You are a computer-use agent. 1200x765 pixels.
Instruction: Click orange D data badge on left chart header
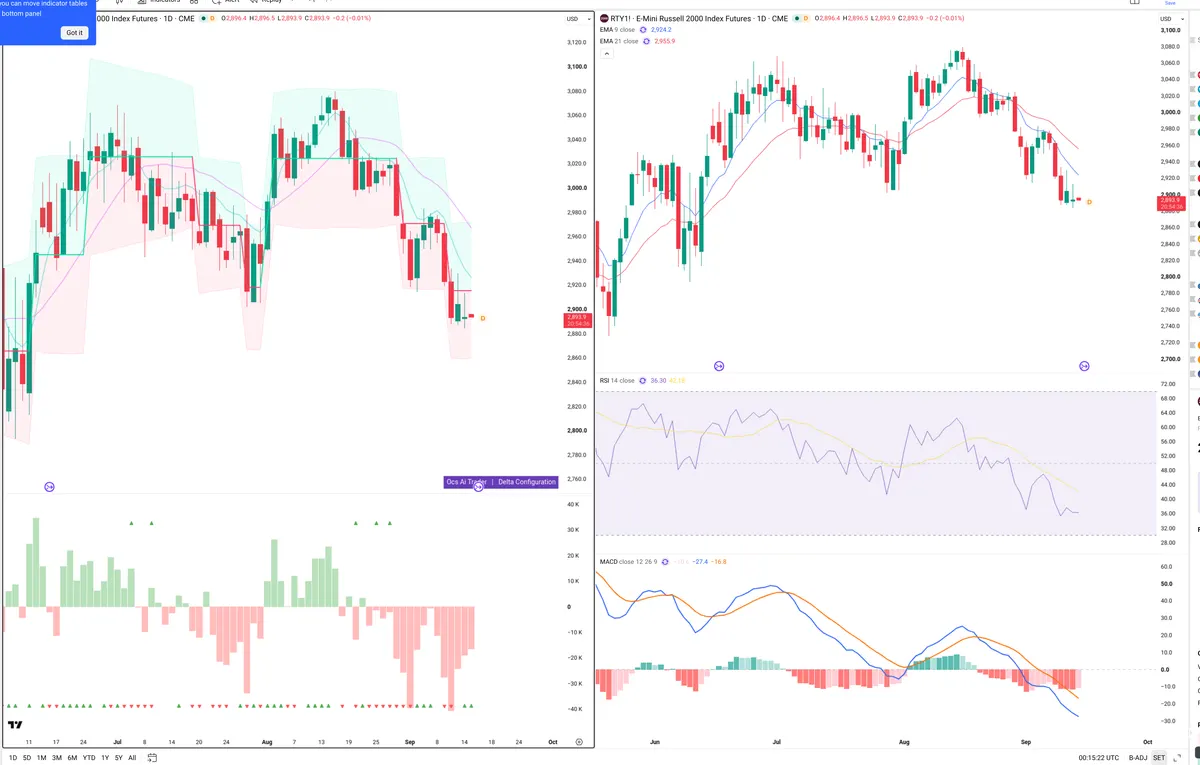point(212,18)
